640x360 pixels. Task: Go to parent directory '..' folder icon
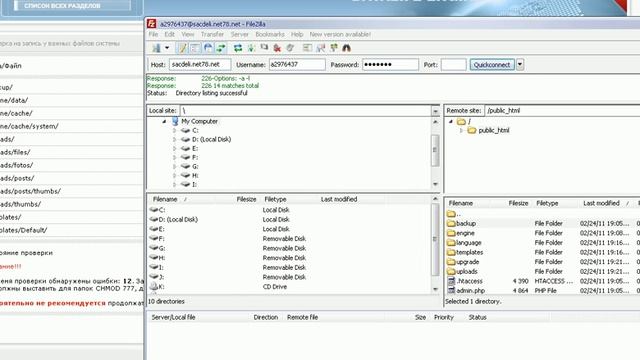coord(451,214)
